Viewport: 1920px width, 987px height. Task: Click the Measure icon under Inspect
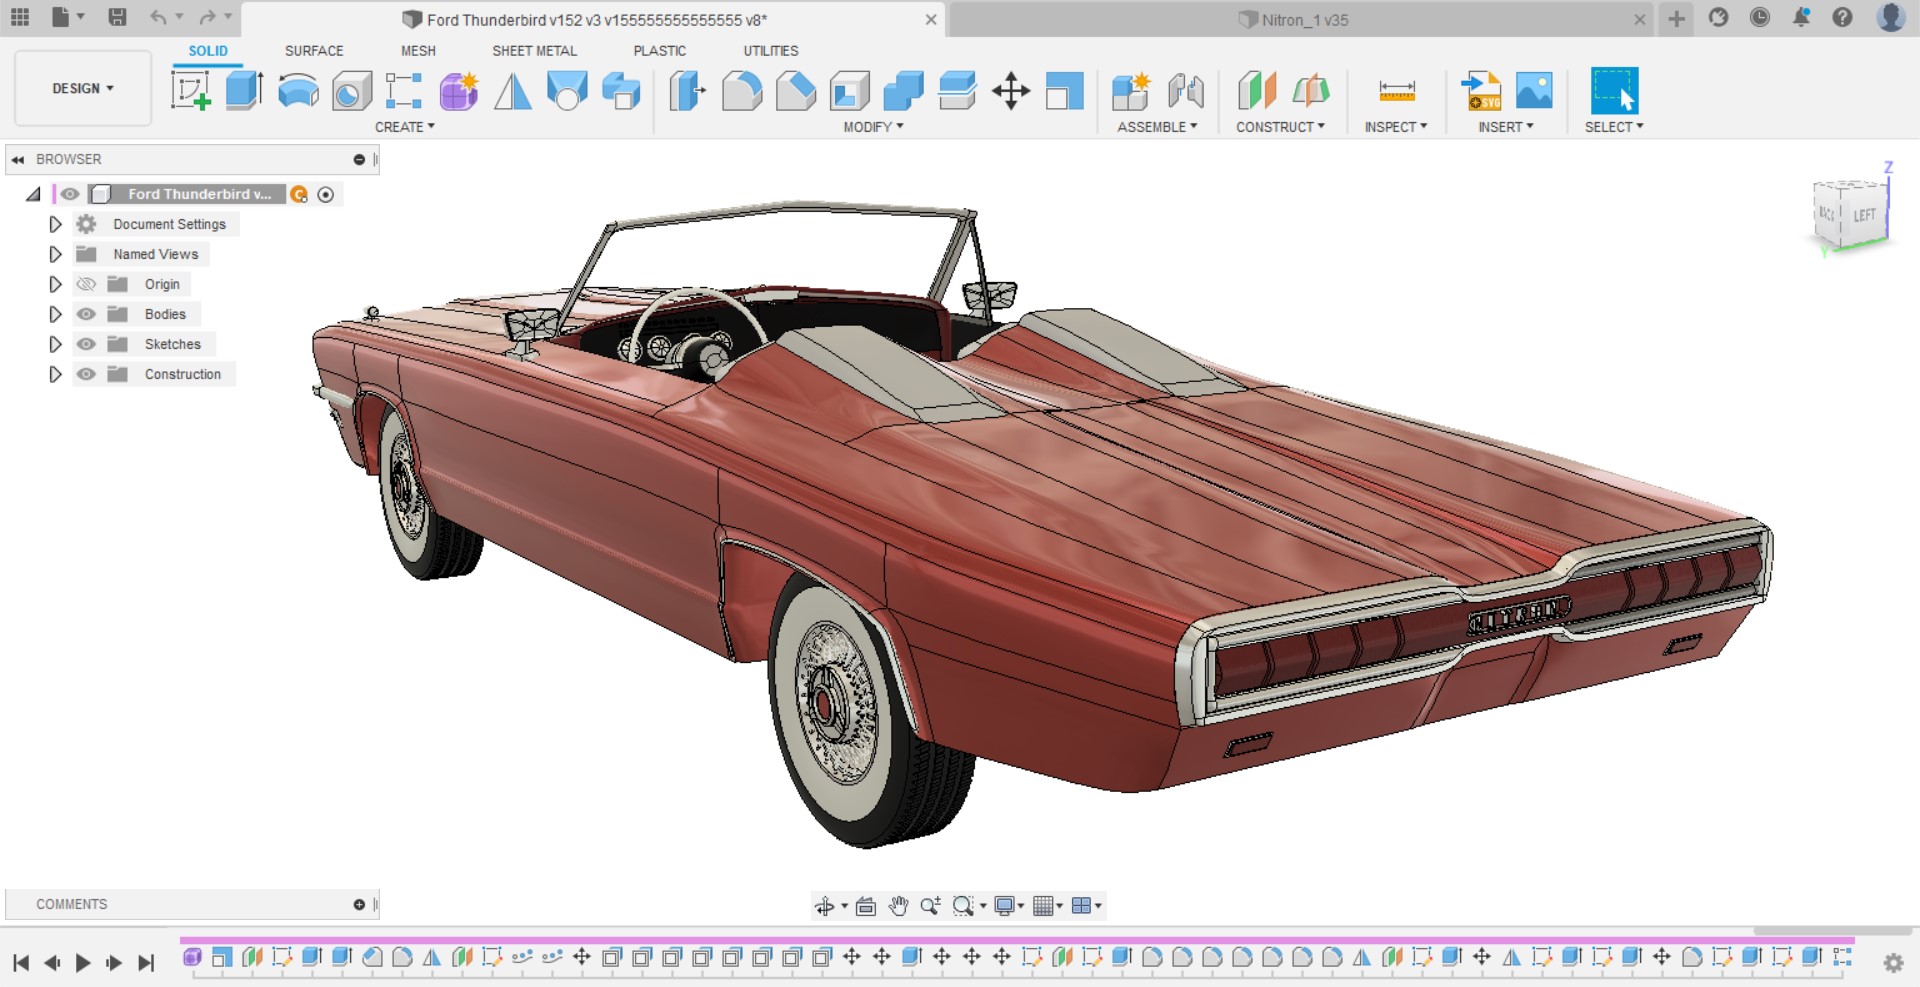1396,91
